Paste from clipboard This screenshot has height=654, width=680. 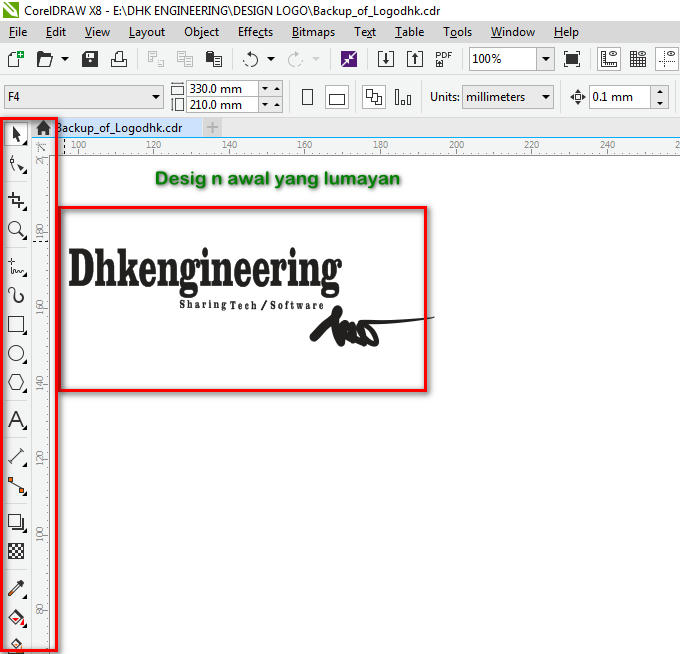click(x=213, y=59)
